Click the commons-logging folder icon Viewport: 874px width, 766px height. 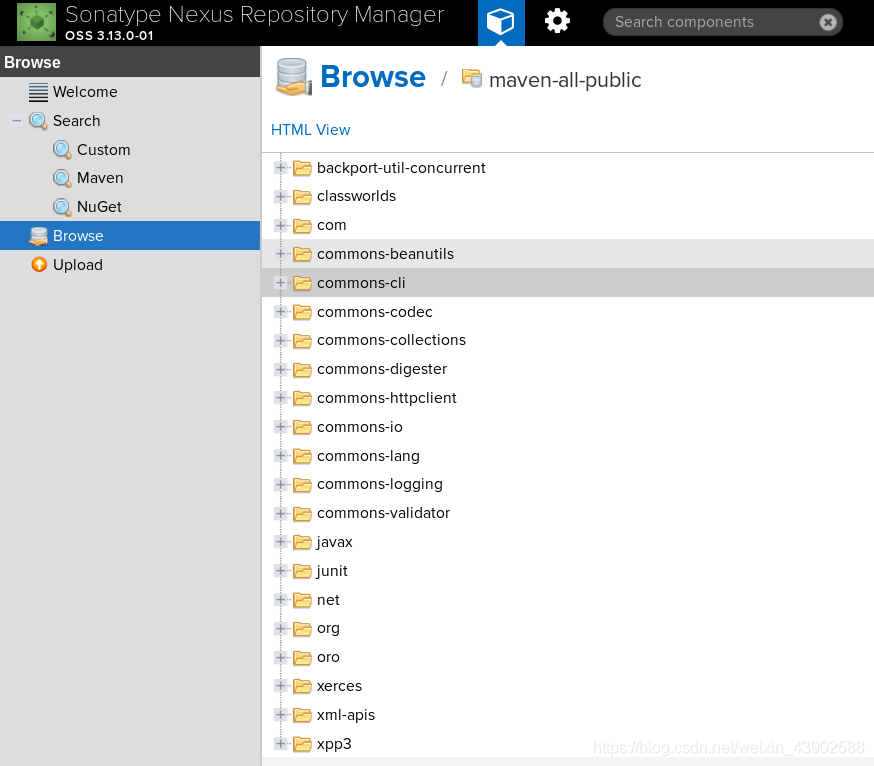302,484
